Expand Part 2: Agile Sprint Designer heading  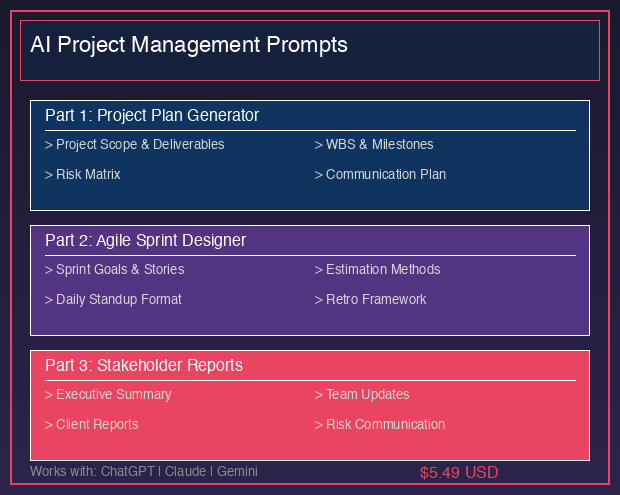146,240
